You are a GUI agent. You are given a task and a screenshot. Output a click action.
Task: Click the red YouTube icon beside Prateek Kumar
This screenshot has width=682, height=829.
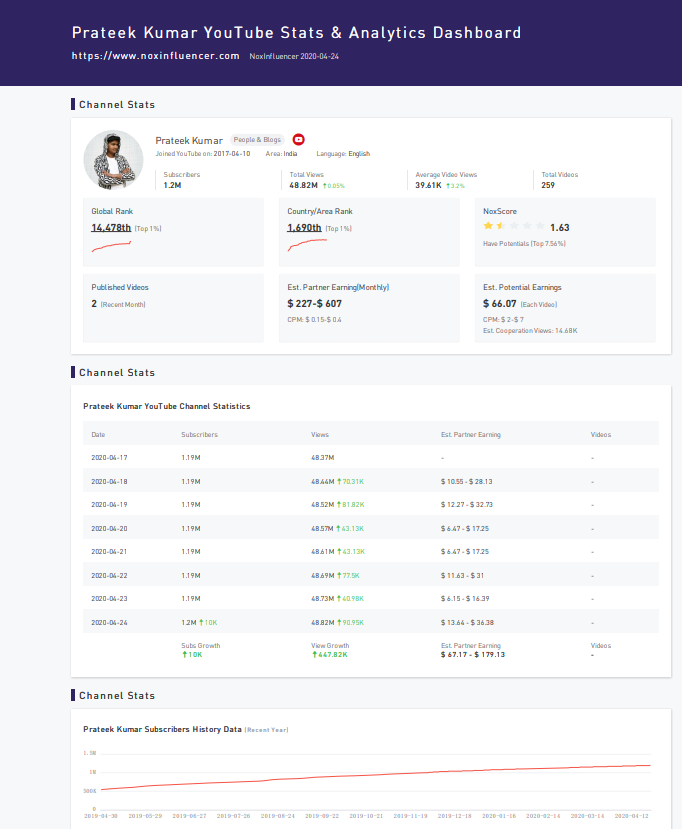[299, 140]
